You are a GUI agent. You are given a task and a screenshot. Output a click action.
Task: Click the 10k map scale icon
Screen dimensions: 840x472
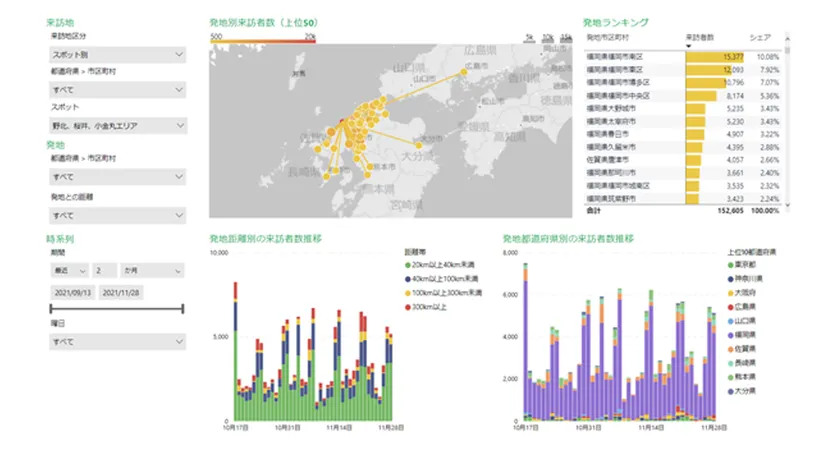point(548,39)
